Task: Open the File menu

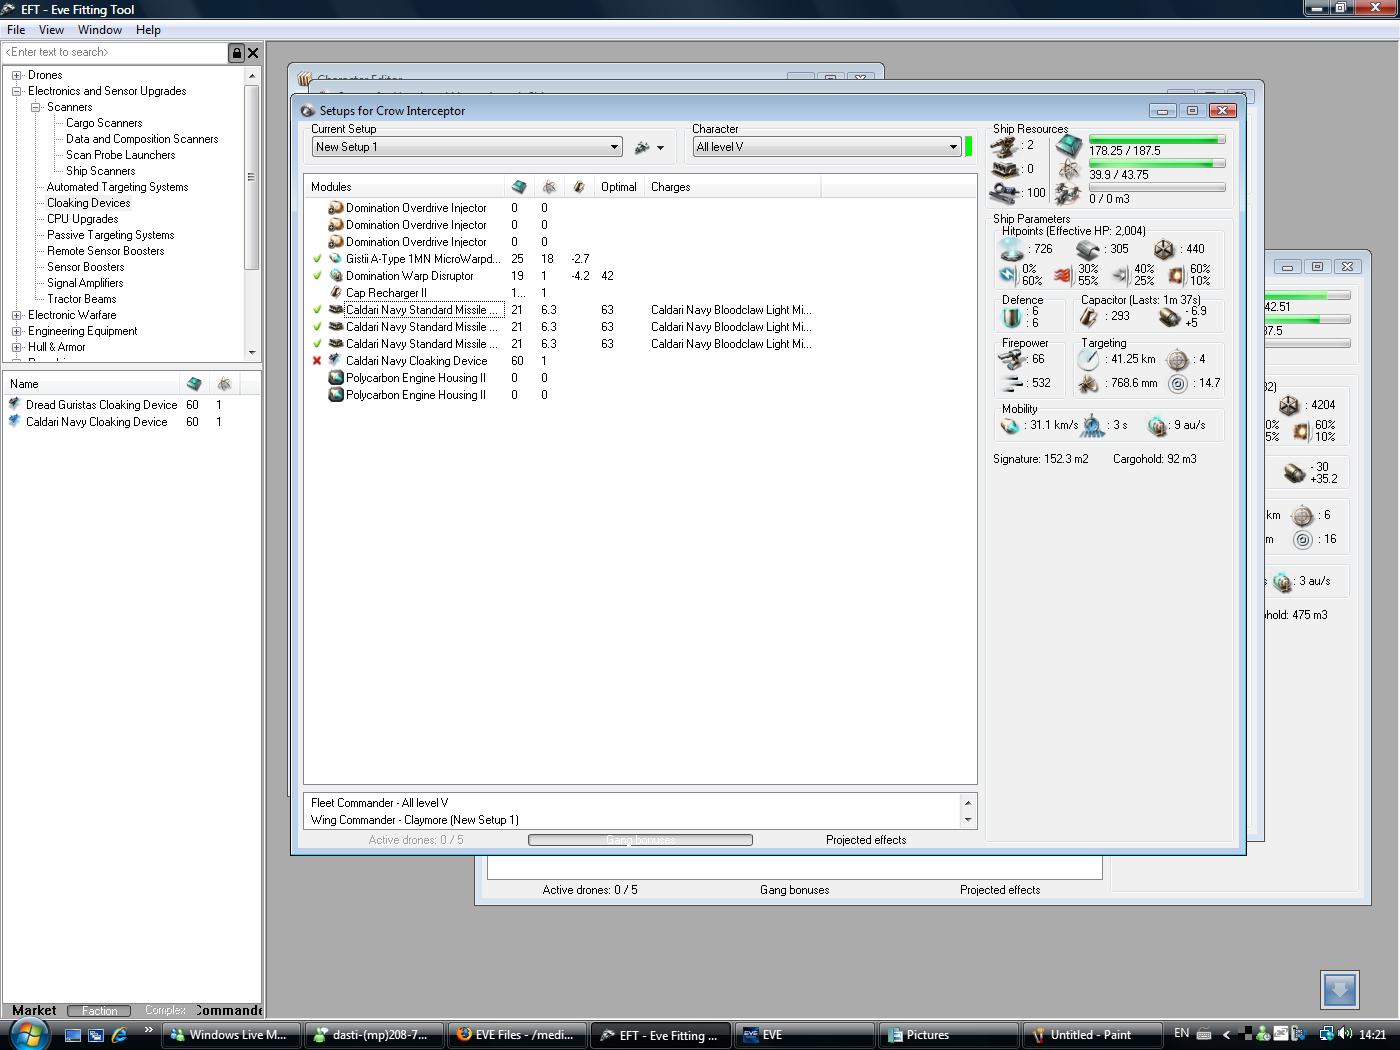Action: 16,30
